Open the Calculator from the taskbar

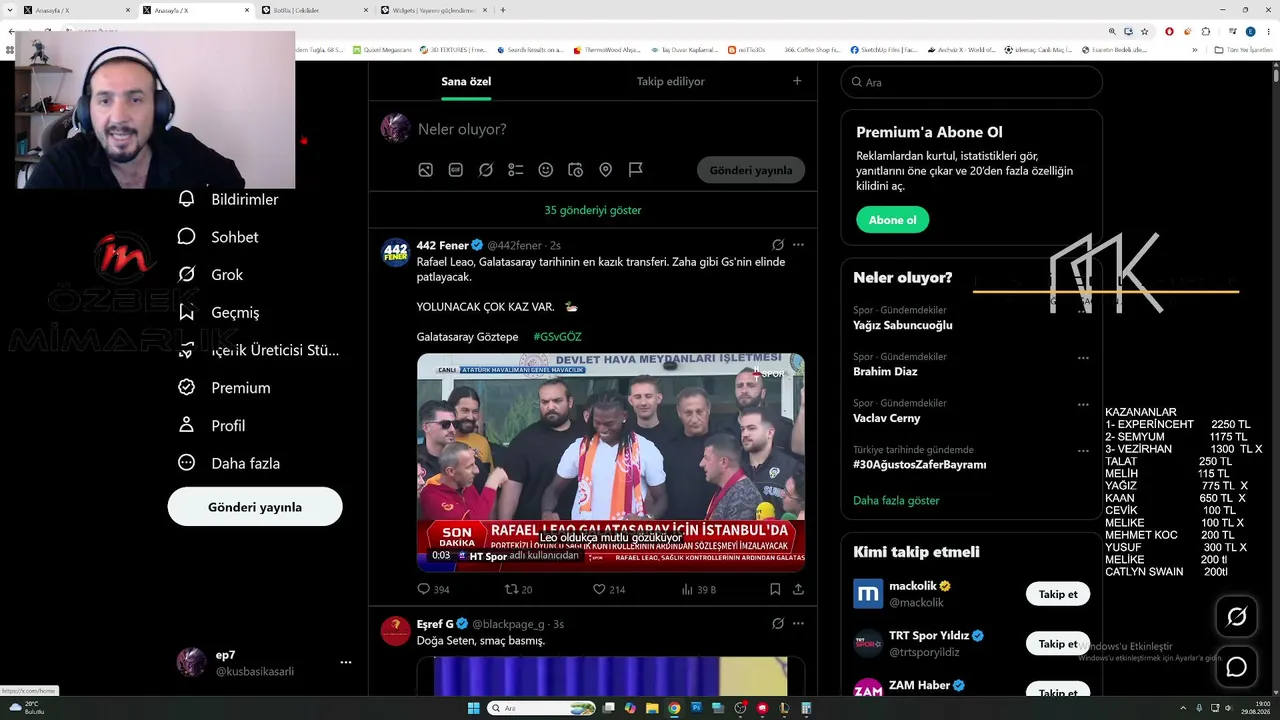click(806, 708)
